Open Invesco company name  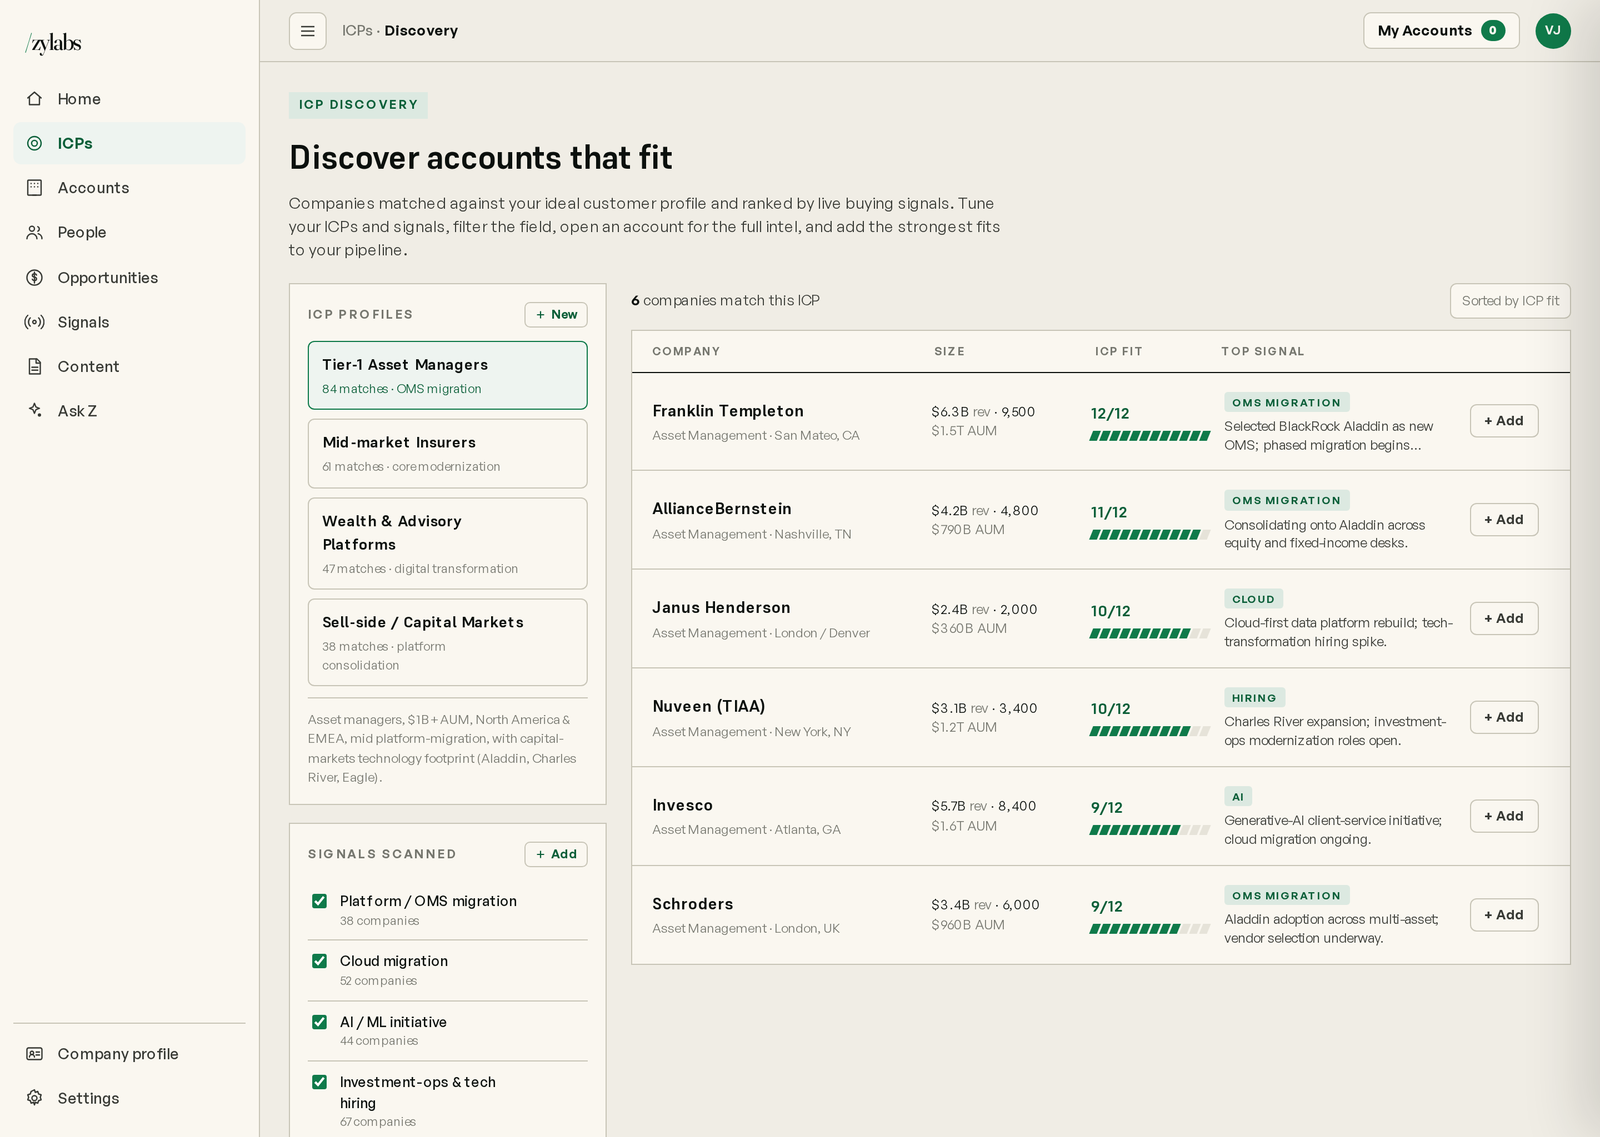(683, 806)
